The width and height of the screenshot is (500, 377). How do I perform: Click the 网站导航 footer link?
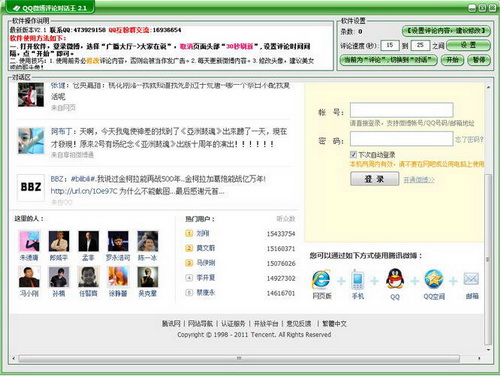click(x=200, y=324)
